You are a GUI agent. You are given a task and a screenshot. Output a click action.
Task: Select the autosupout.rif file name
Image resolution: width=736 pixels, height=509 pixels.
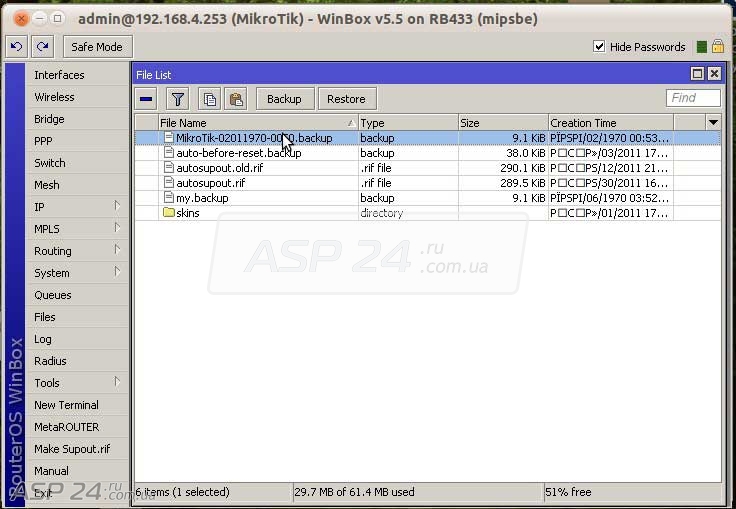click(211, 183)
